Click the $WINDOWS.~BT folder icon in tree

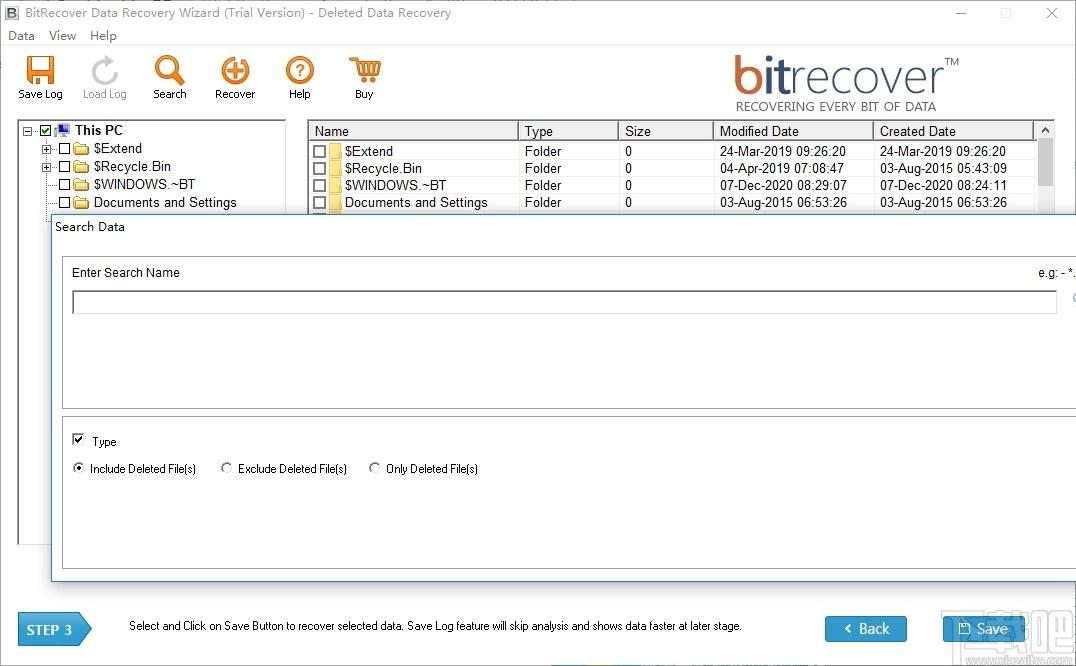(82, 185)
